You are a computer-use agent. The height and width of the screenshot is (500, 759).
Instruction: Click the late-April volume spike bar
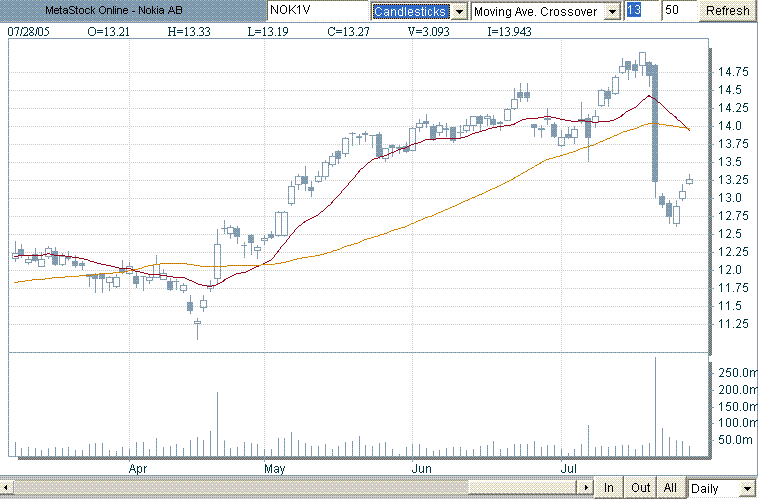pos(217,424)
